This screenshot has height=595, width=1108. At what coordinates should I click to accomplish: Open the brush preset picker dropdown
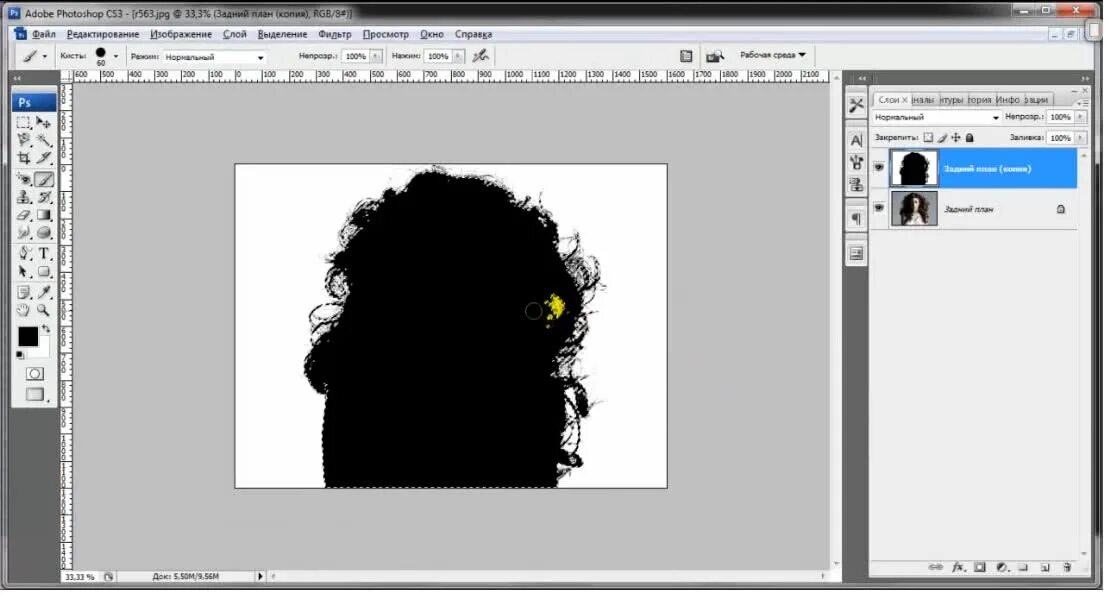116,56
